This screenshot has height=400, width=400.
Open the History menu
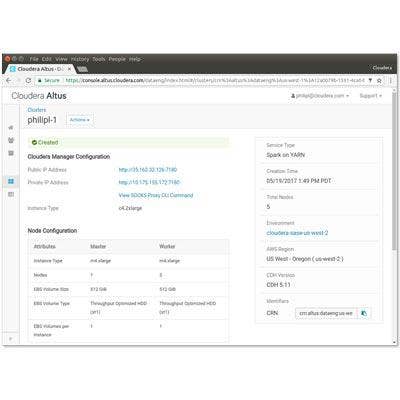click(x=80, y=59)
